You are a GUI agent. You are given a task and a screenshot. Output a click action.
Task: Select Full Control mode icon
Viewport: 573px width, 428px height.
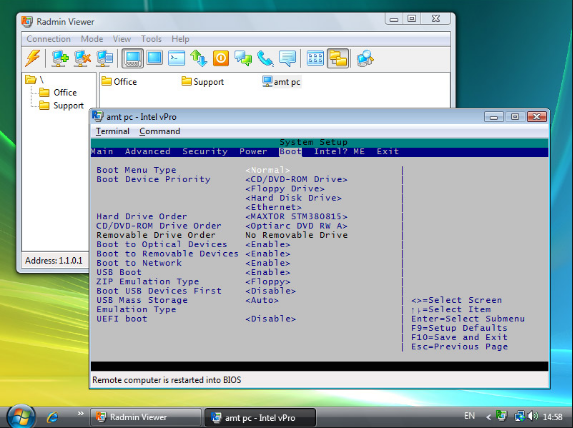(132, 58)
